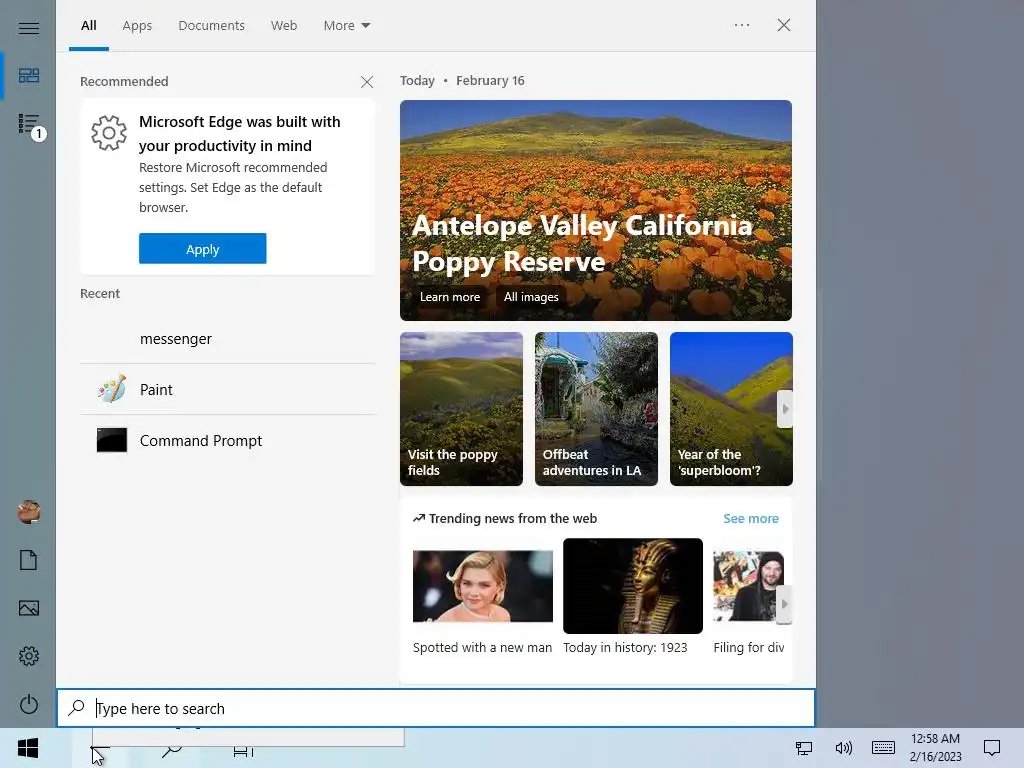The height and width of the screenshot is (768, 1024).
Task: Click the Apply button
Action: 202,249
